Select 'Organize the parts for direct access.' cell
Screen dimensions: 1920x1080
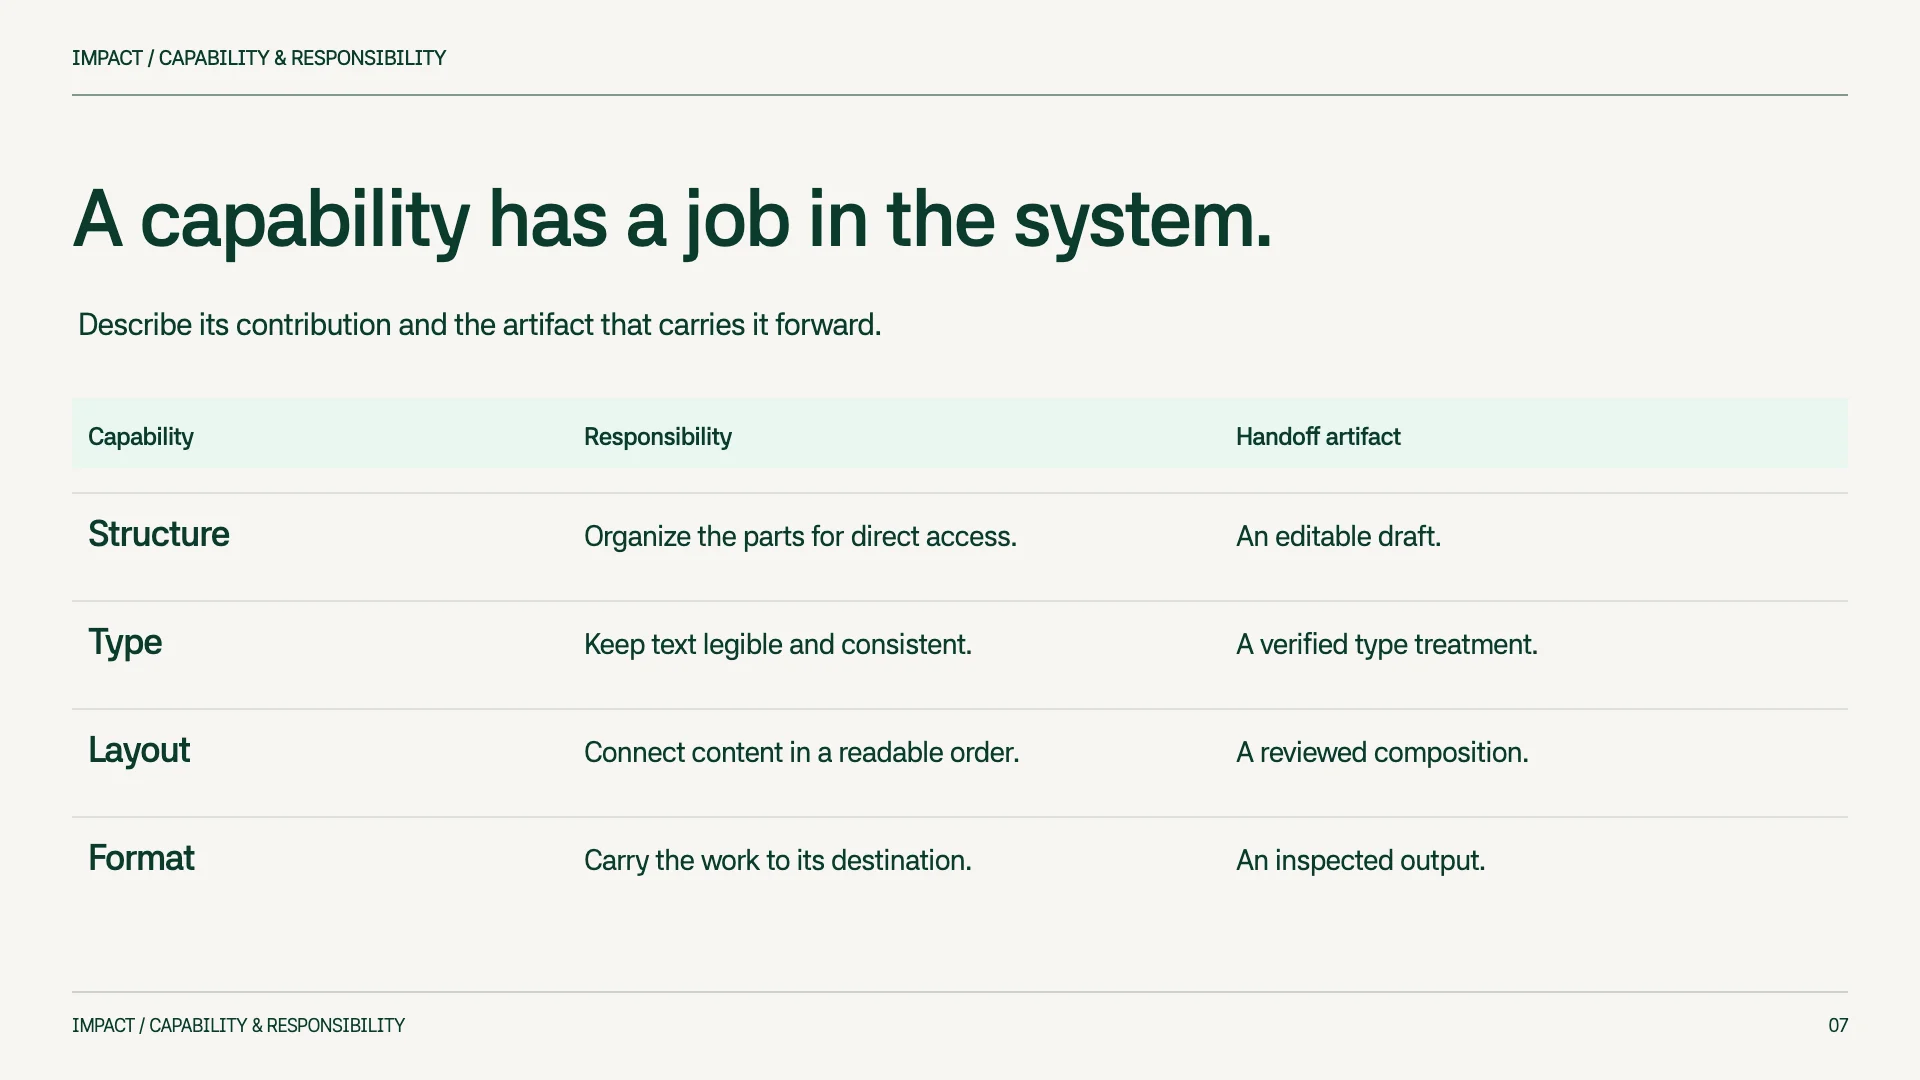tap(800, 537)
